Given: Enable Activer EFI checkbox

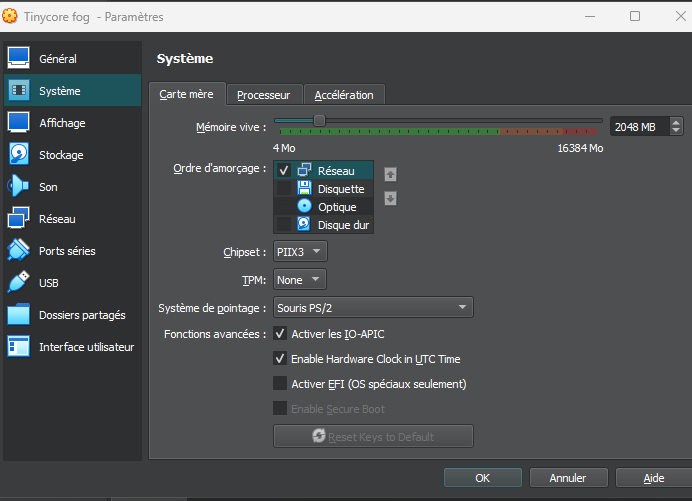Looking at the screenshot, I should tap(280, 383).
